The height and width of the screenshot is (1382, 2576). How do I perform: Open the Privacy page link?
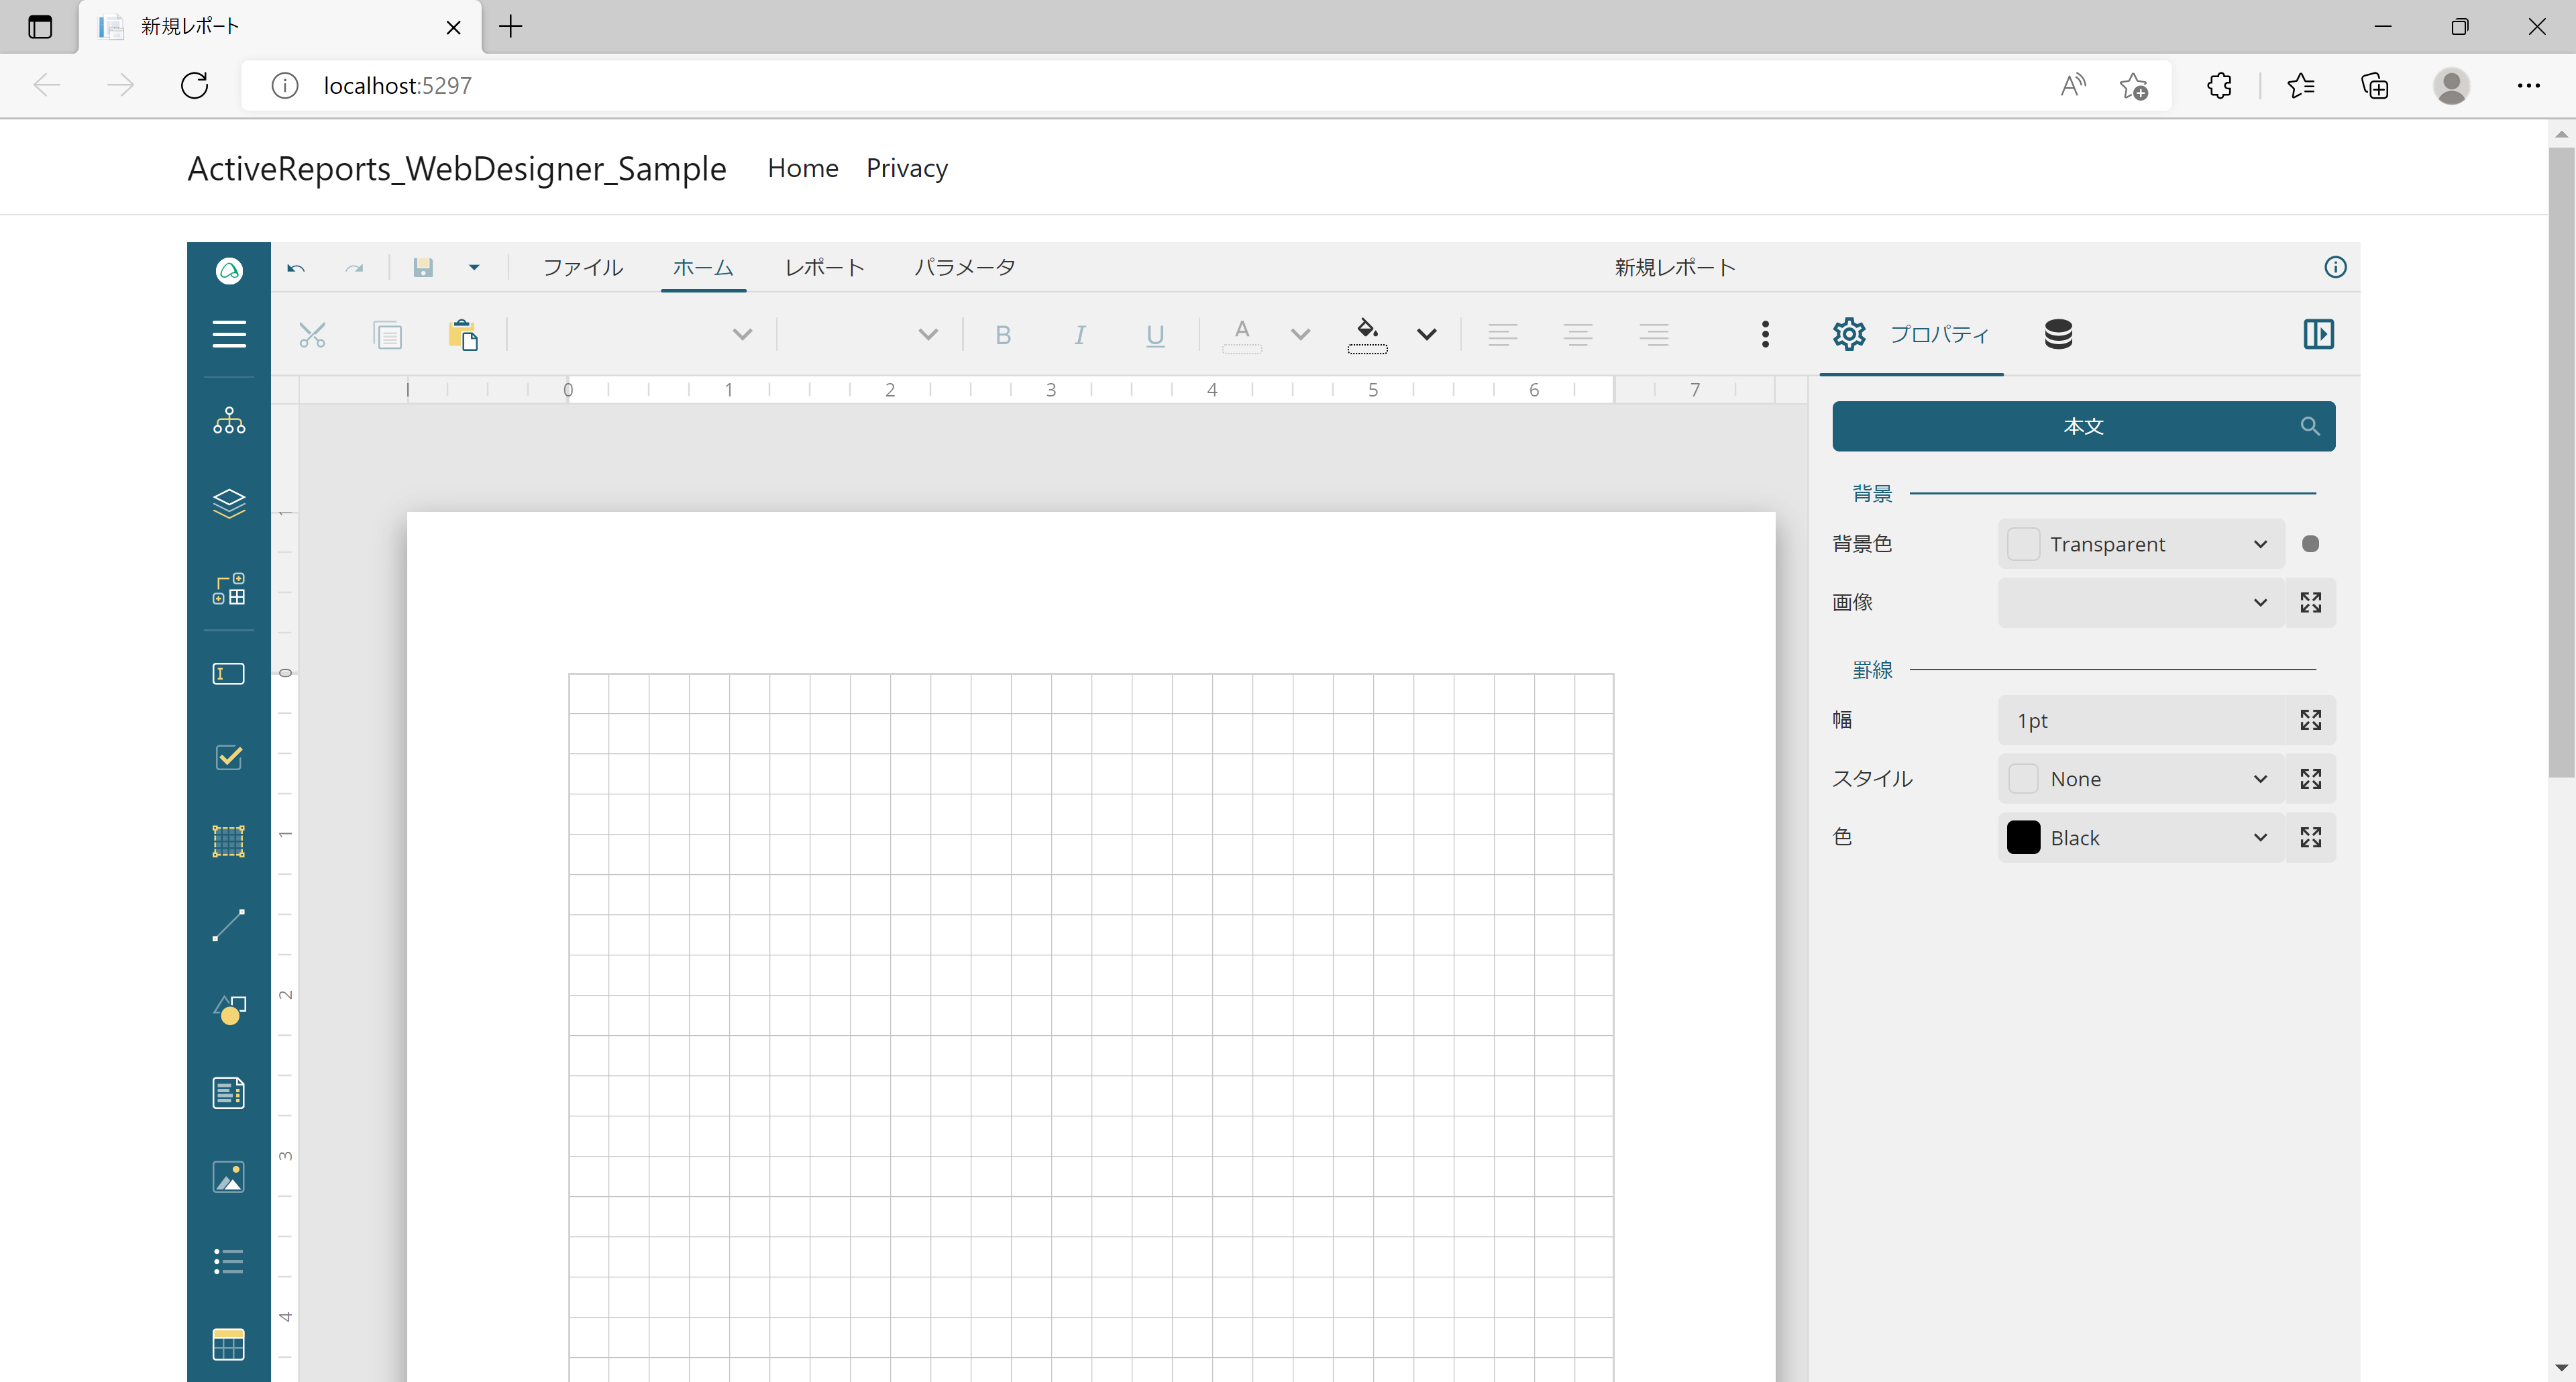[x=907, y=168]
